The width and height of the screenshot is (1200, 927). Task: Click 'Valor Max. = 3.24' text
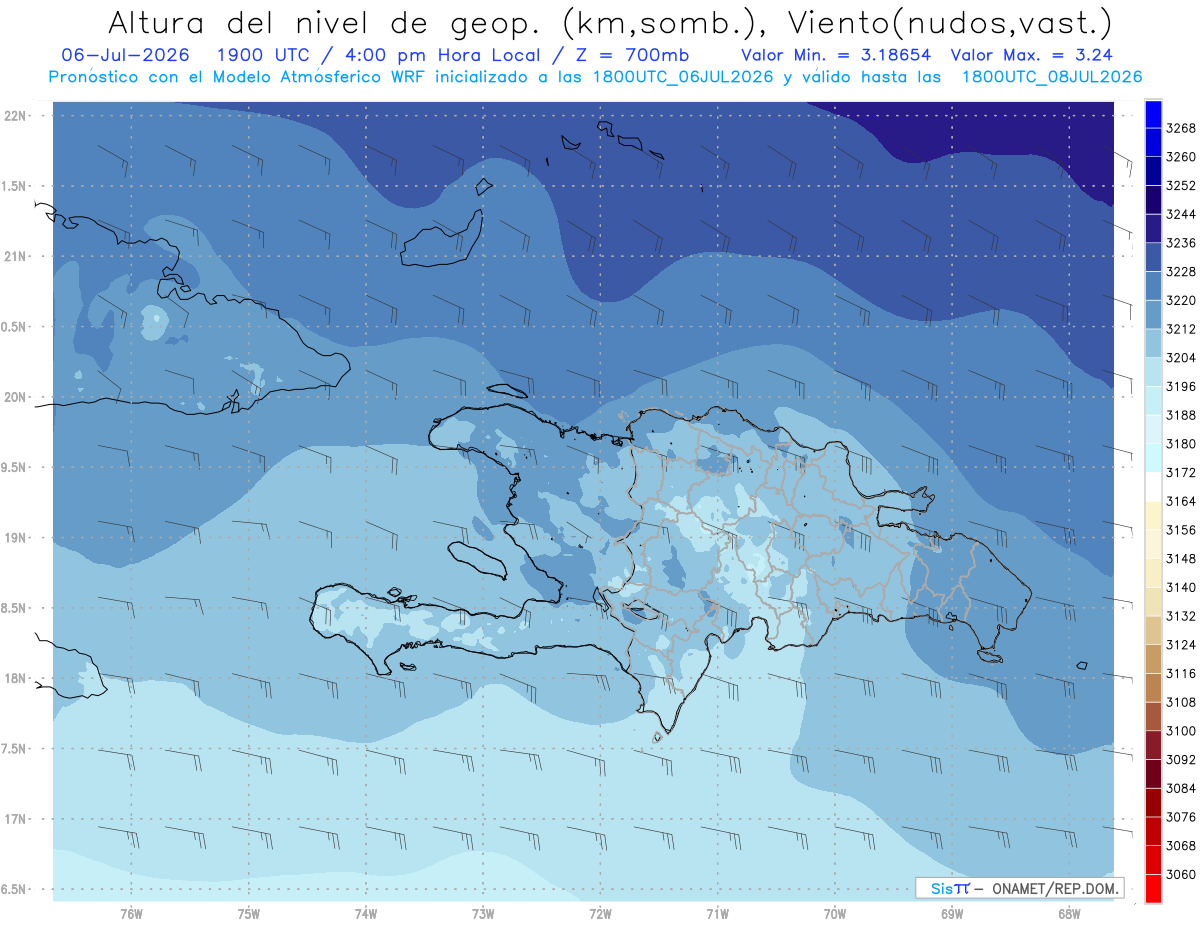point(1031,55)
